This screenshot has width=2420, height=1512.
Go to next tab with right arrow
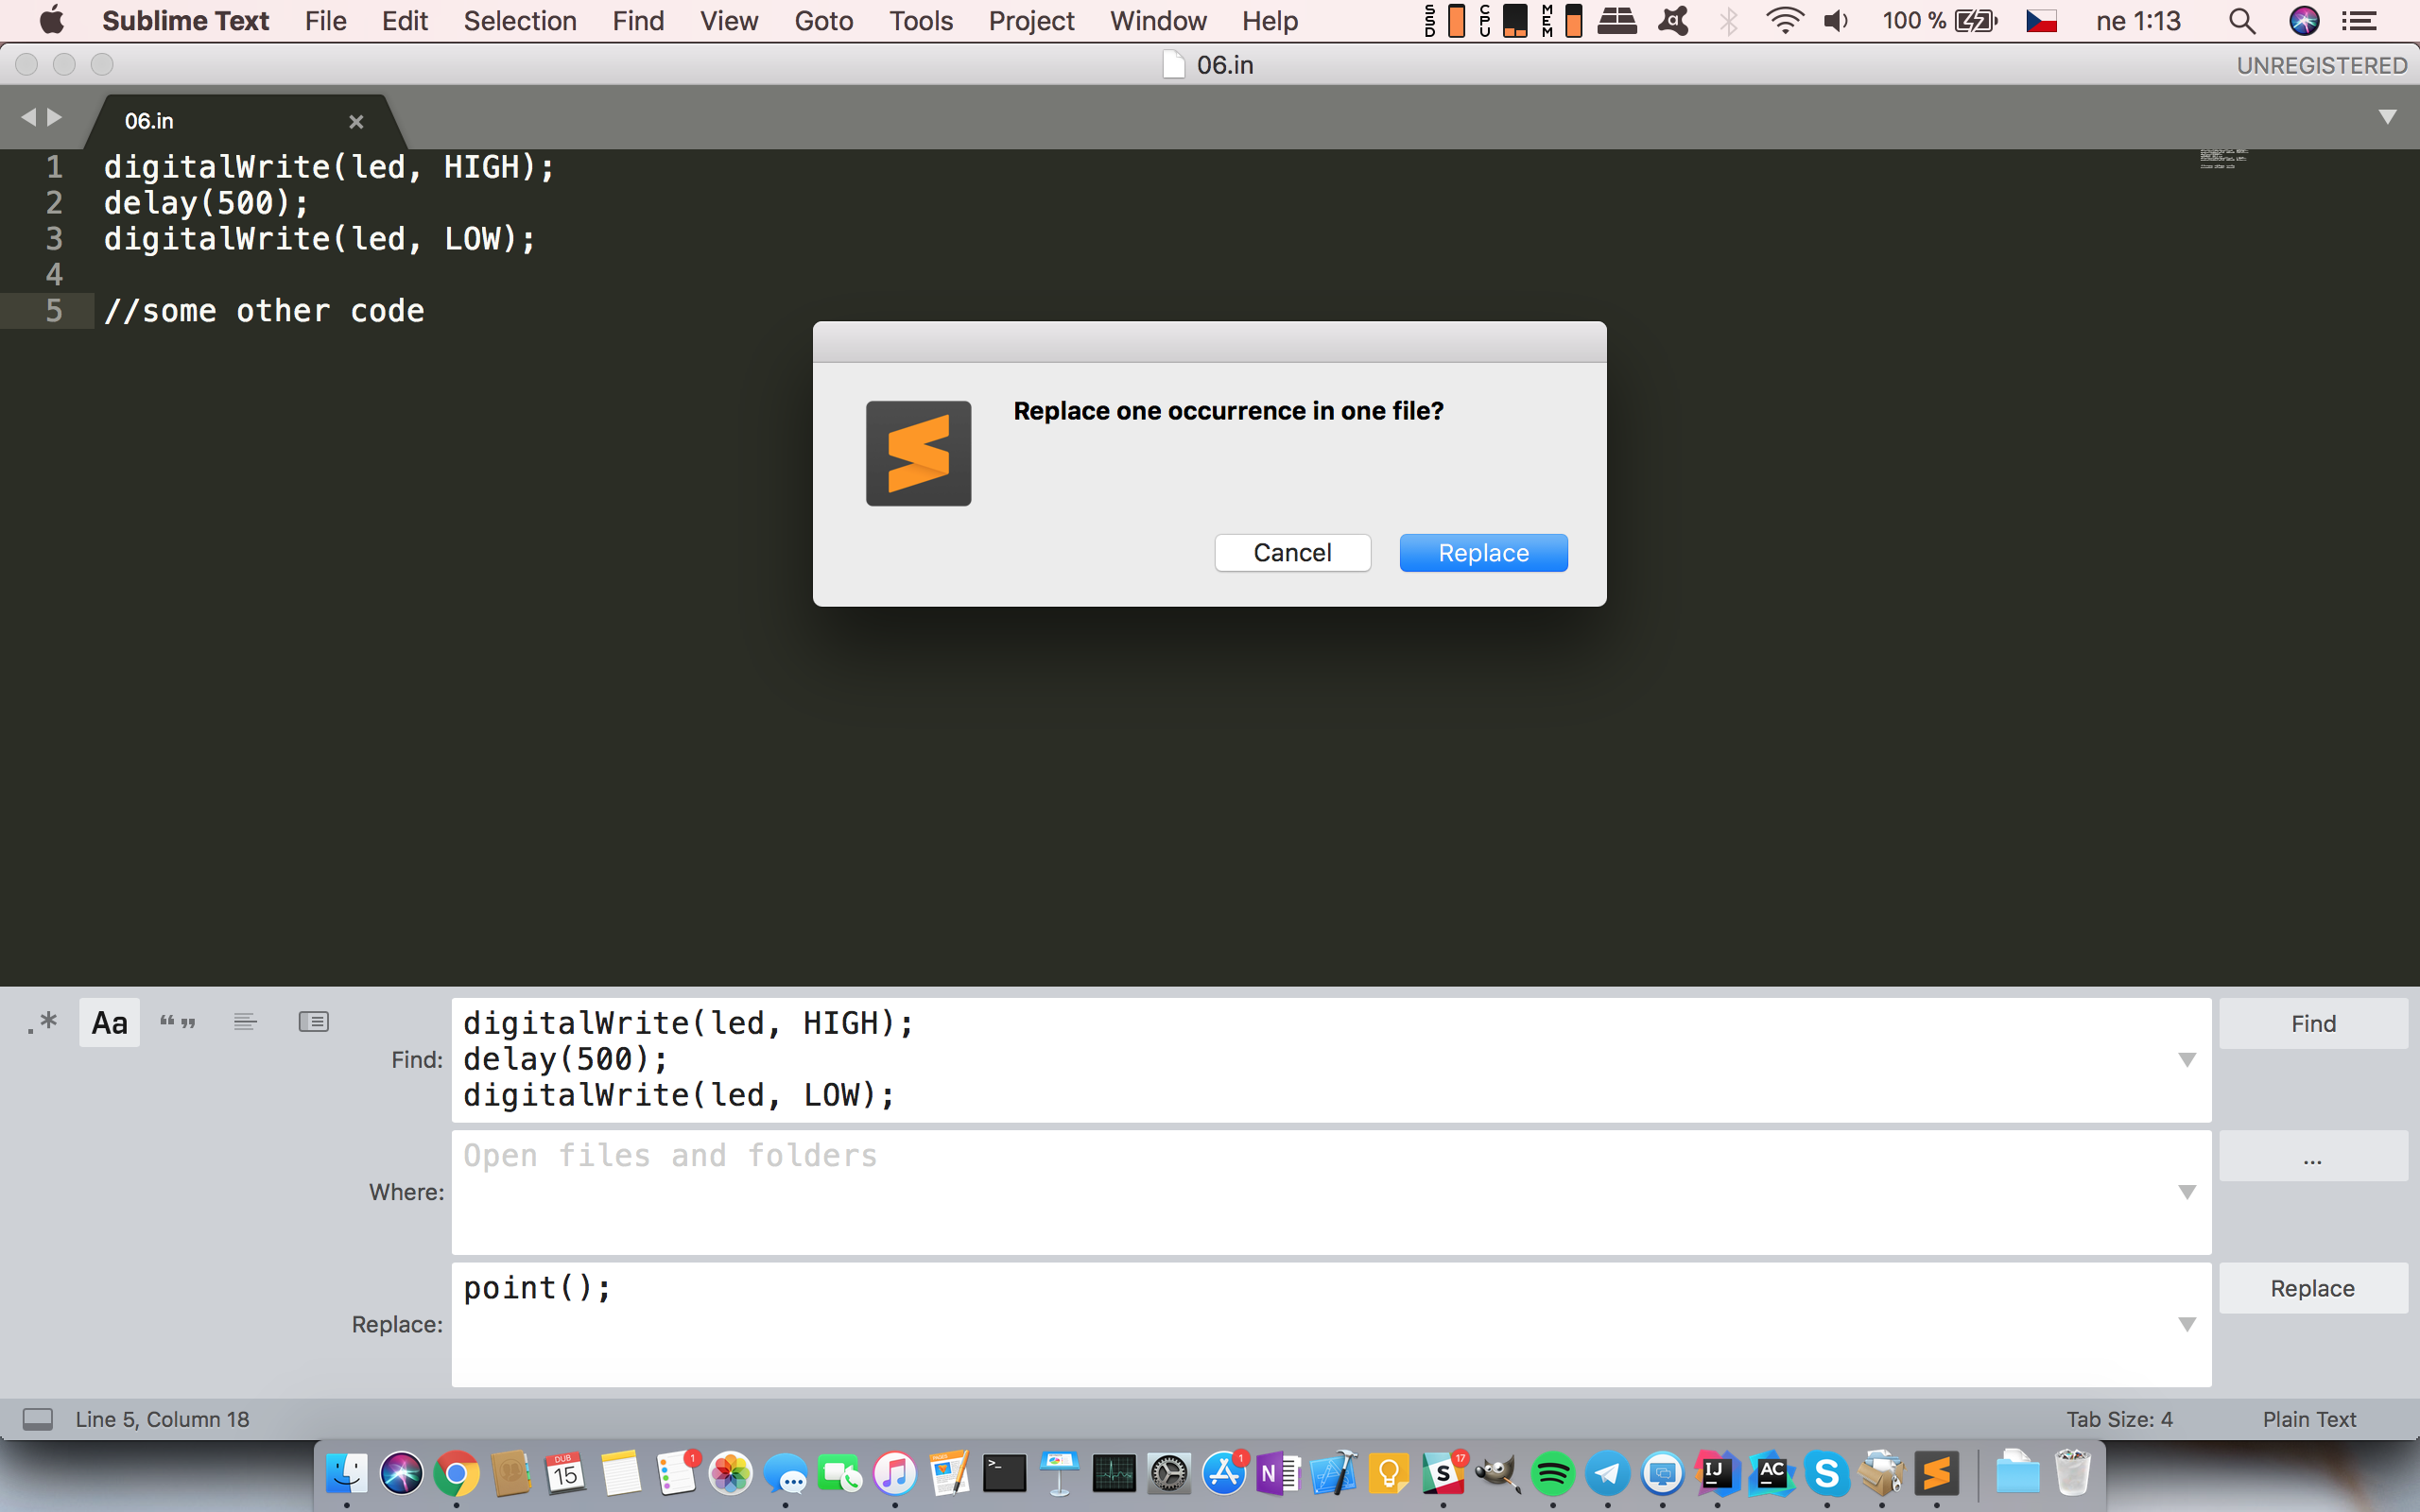(55, 118)
